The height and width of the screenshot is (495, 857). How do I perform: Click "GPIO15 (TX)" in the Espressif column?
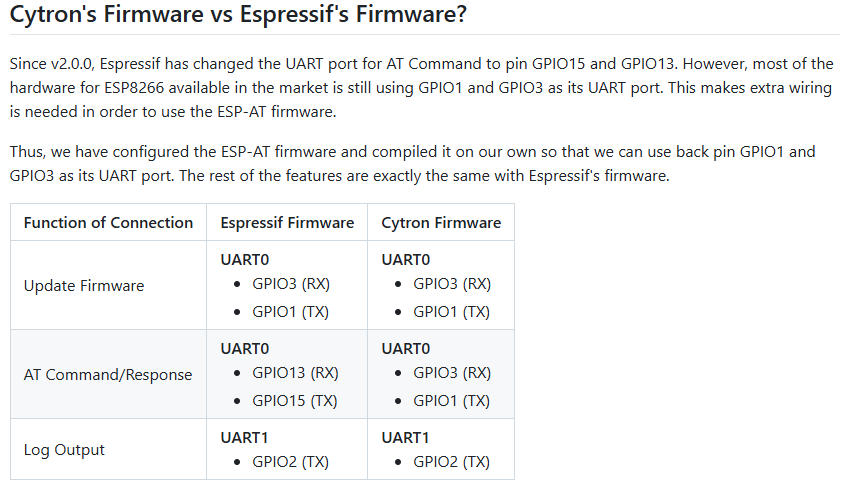point(294,401)
